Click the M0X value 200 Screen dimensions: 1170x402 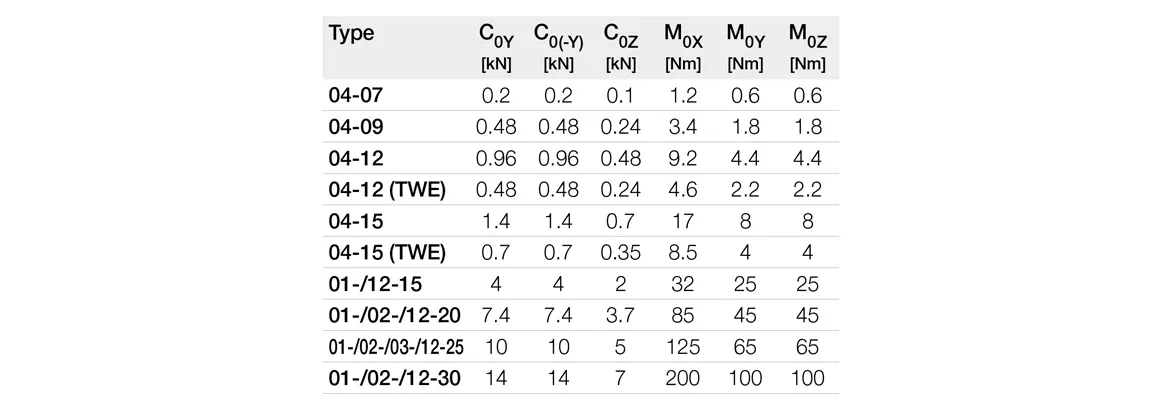point(683,378)
